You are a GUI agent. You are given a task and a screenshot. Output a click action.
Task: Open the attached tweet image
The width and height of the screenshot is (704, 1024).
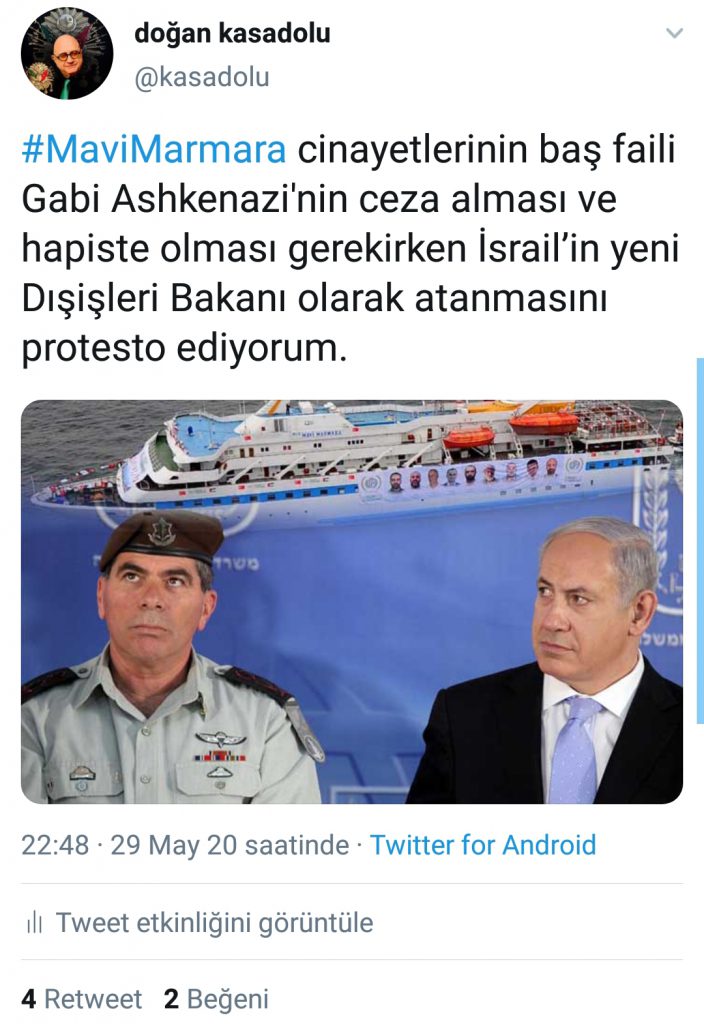pos(352,601)
